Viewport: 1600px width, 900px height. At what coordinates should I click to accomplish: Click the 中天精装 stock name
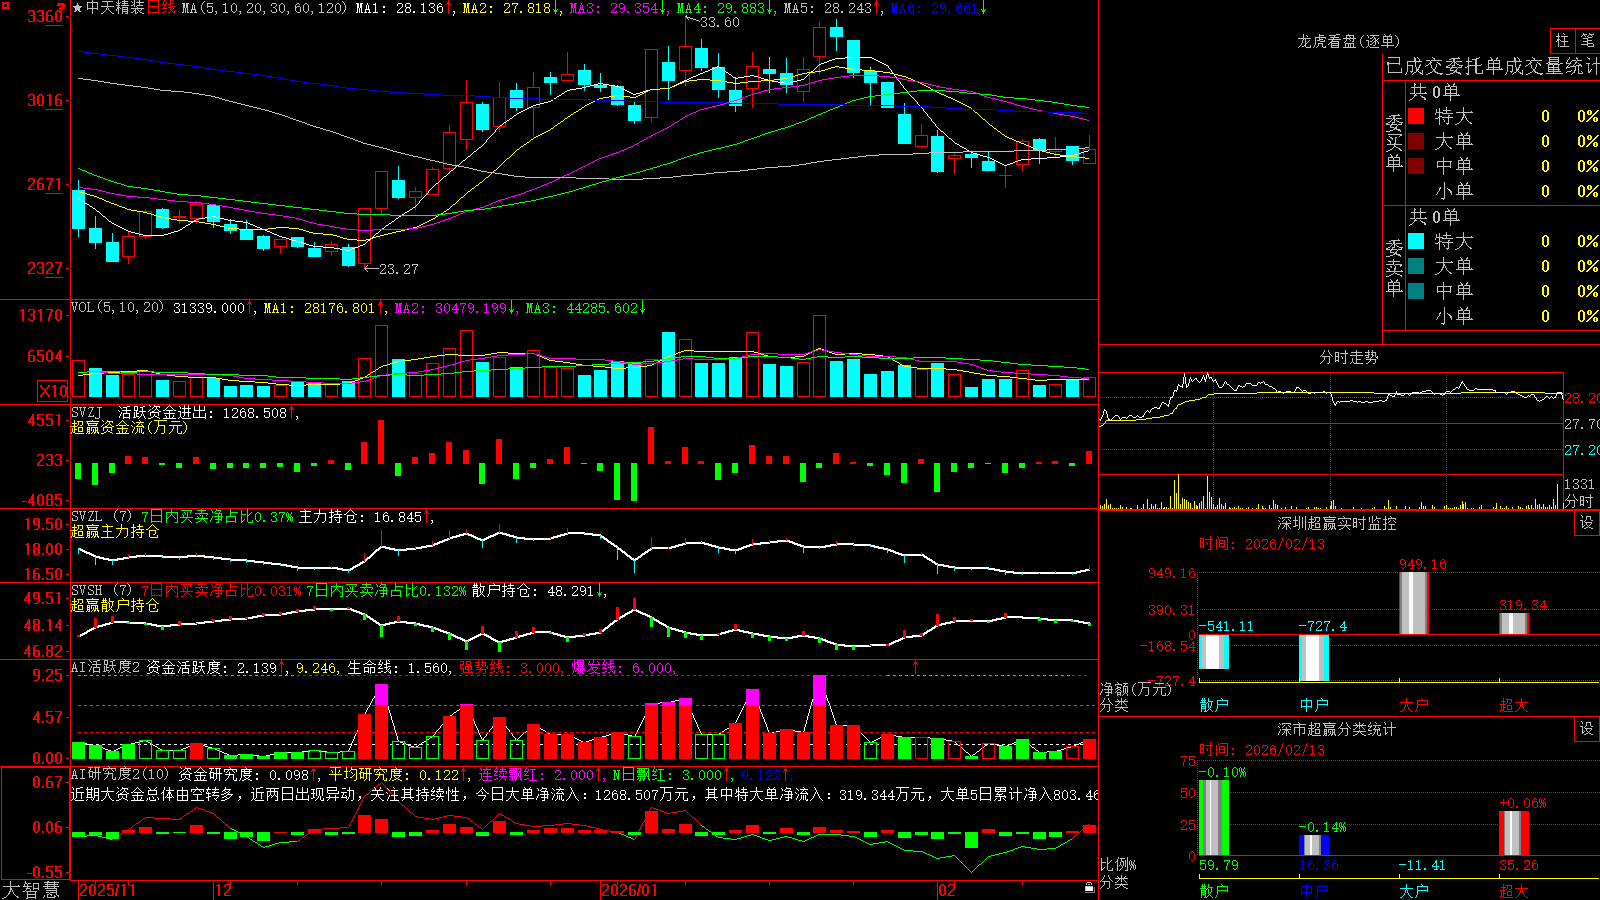[x=116, y=8]
